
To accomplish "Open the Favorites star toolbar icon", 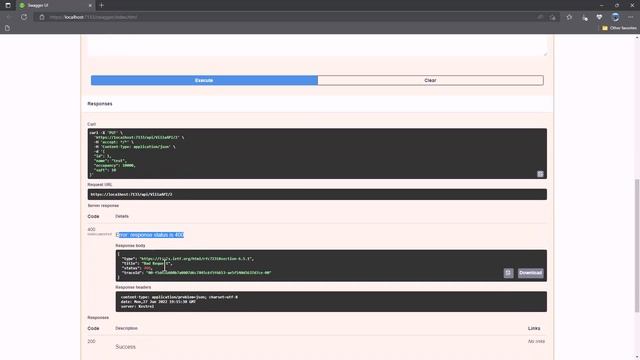I will coord(569,17).
